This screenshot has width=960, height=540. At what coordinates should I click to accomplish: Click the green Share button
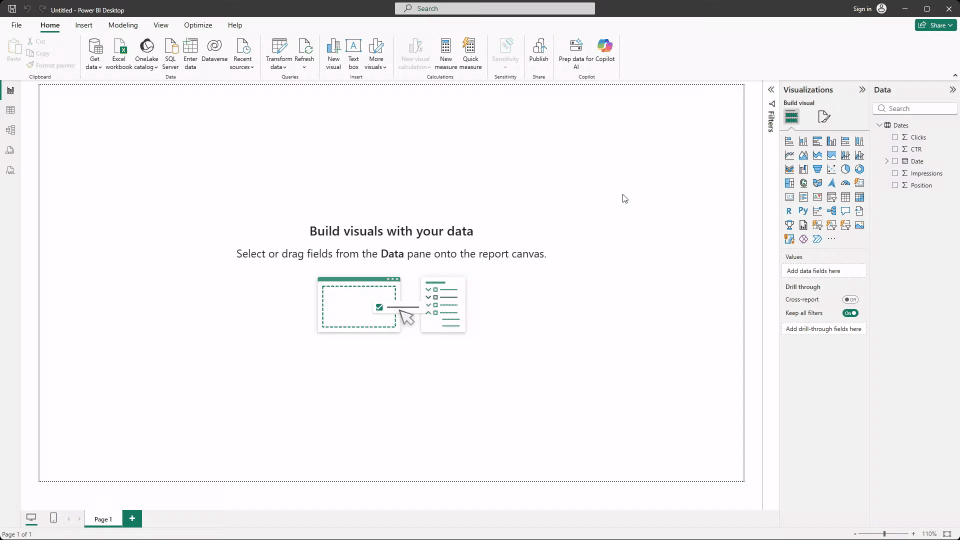[936, 25]
